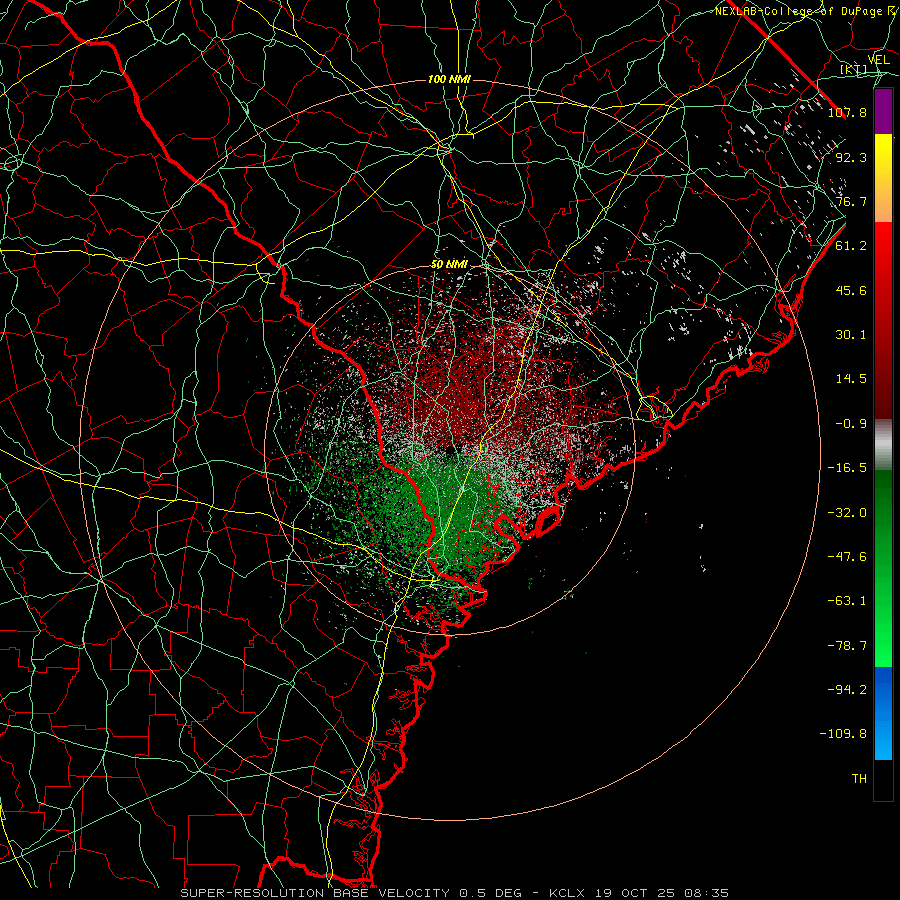Click the black TH segment of the color bar
This screenshot has height=900, width=900.
tap(883, 780)
